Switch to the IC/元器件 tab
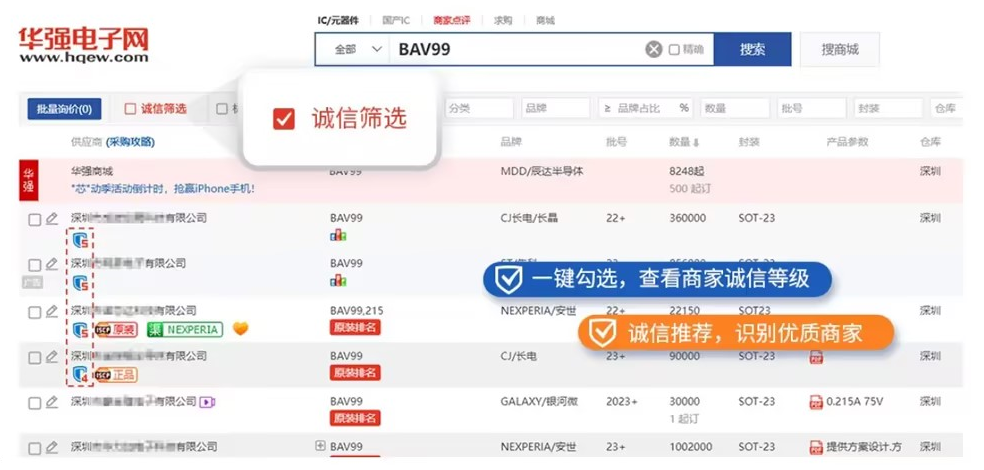984x470 pixels. click(x=338, y=20)
